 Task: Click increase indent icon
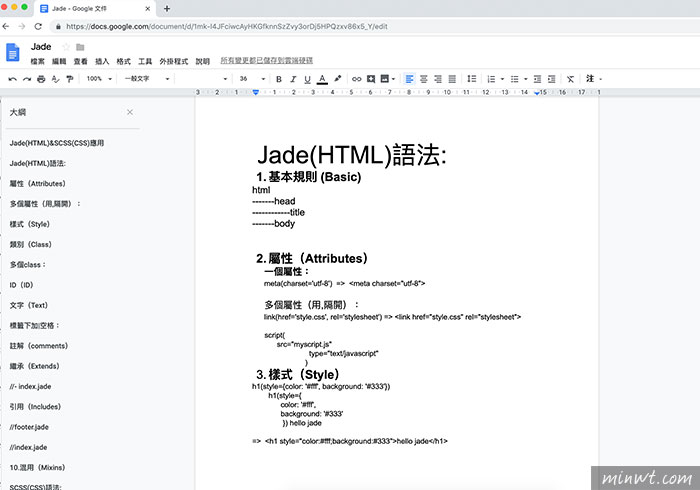(551, 79)
